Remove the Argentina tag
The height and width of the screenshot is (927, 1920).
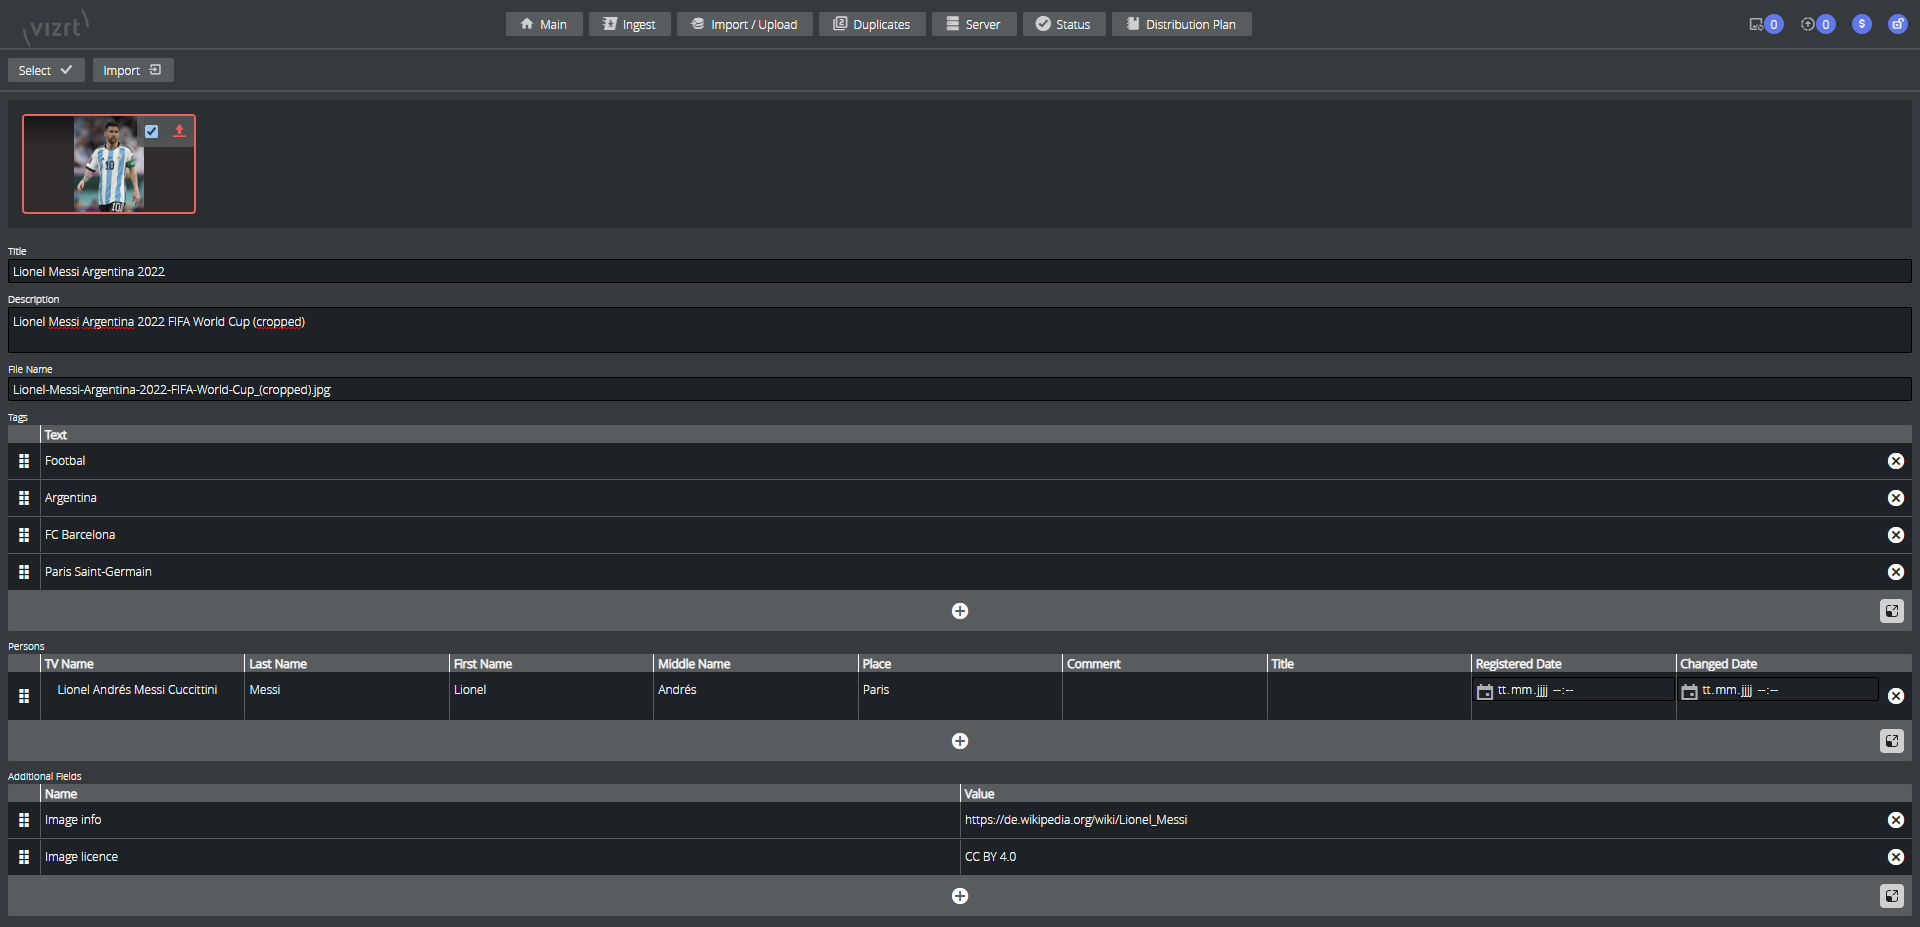coord(1896,498)
